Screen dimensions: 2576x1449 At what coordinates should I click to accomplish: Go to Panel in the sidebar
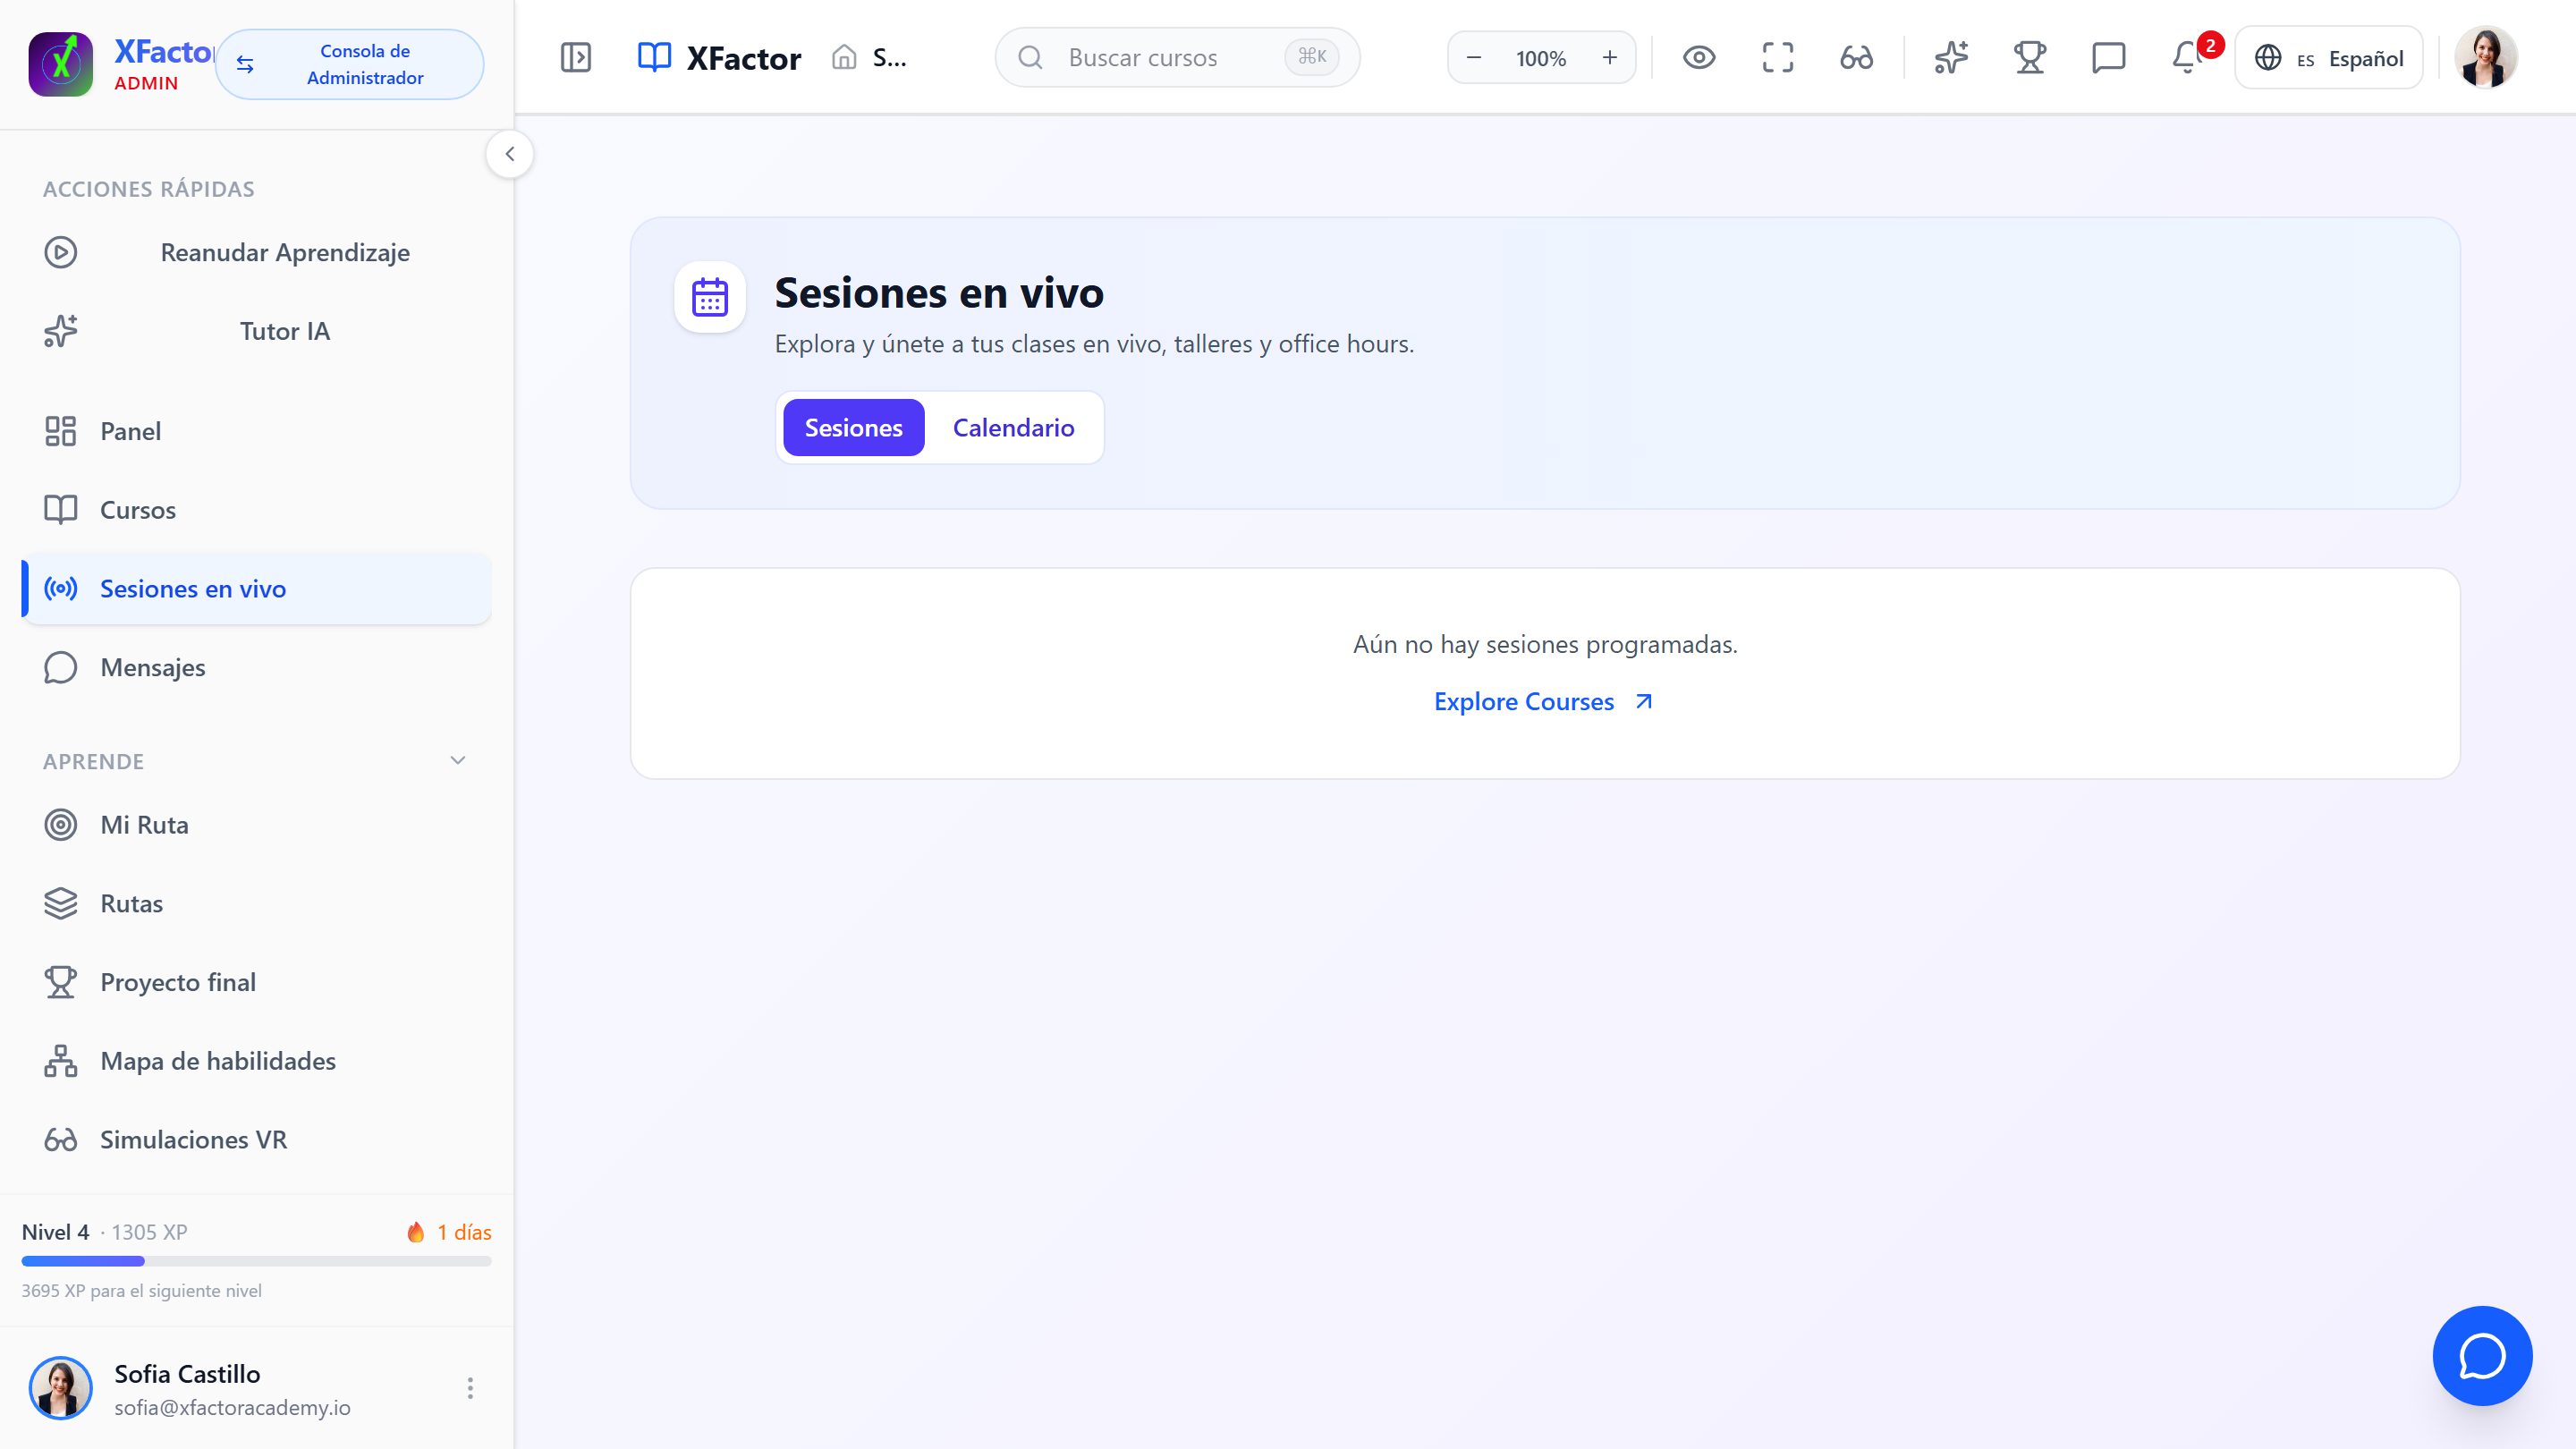click(x=256, y=431)
